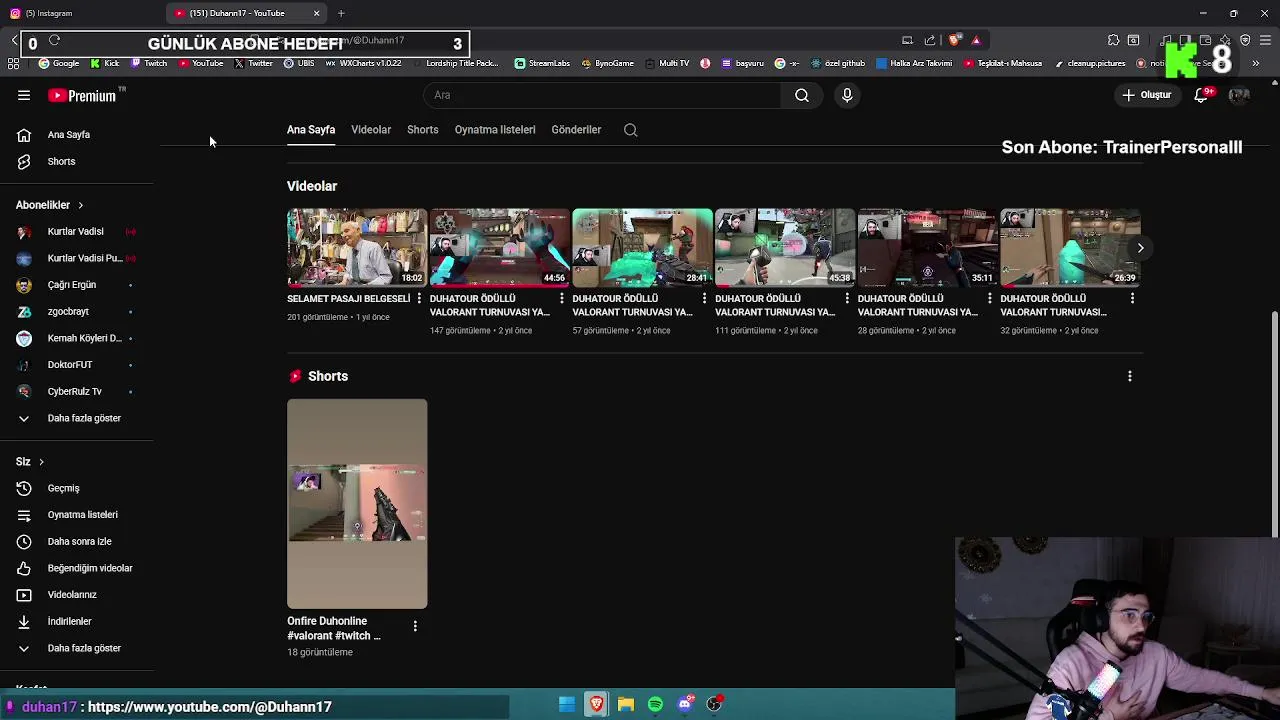Search within channel using magnifier icon
1280x720 pixels.
631,130
